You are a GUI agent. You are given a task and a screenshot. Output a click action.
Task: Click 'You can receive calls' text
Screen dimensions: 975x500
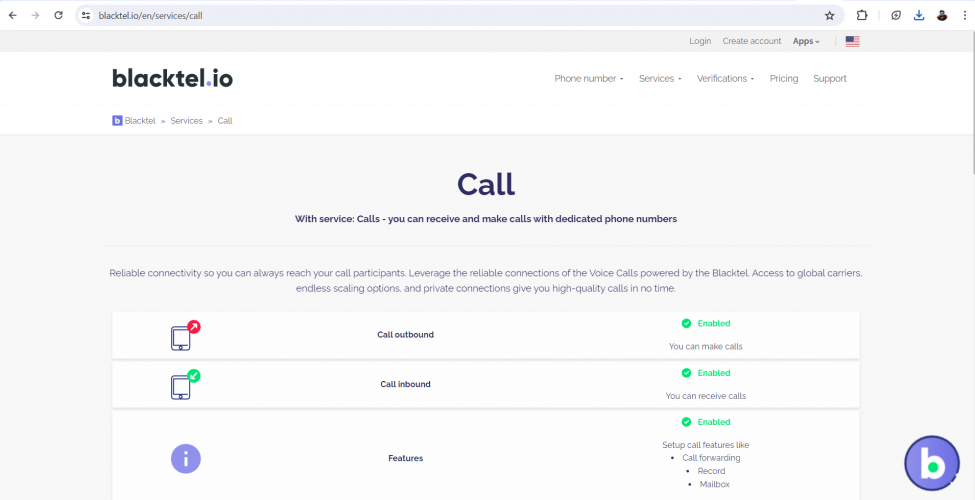click(706, 396)
